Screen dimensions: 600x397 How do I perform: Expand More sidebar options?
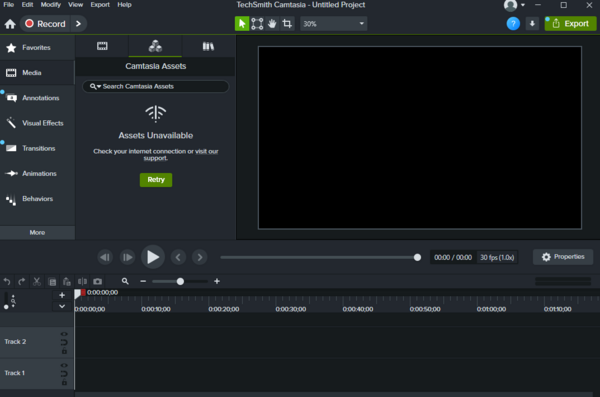tap(37, 232)
